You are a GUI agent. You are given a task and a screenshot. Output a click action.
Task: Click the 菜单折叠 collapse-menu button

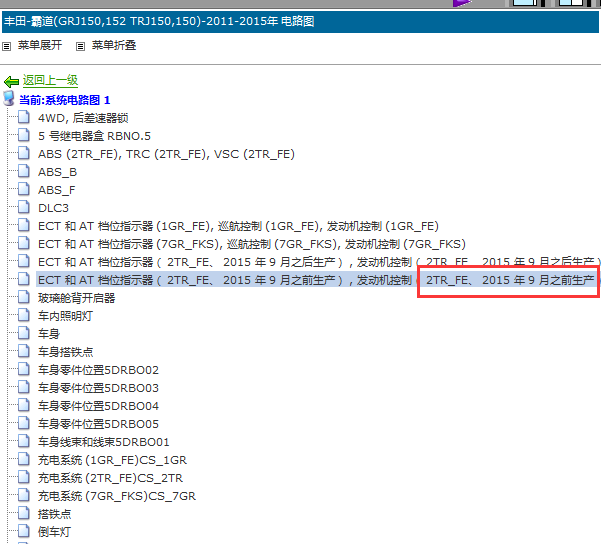(x=114, y=45)
